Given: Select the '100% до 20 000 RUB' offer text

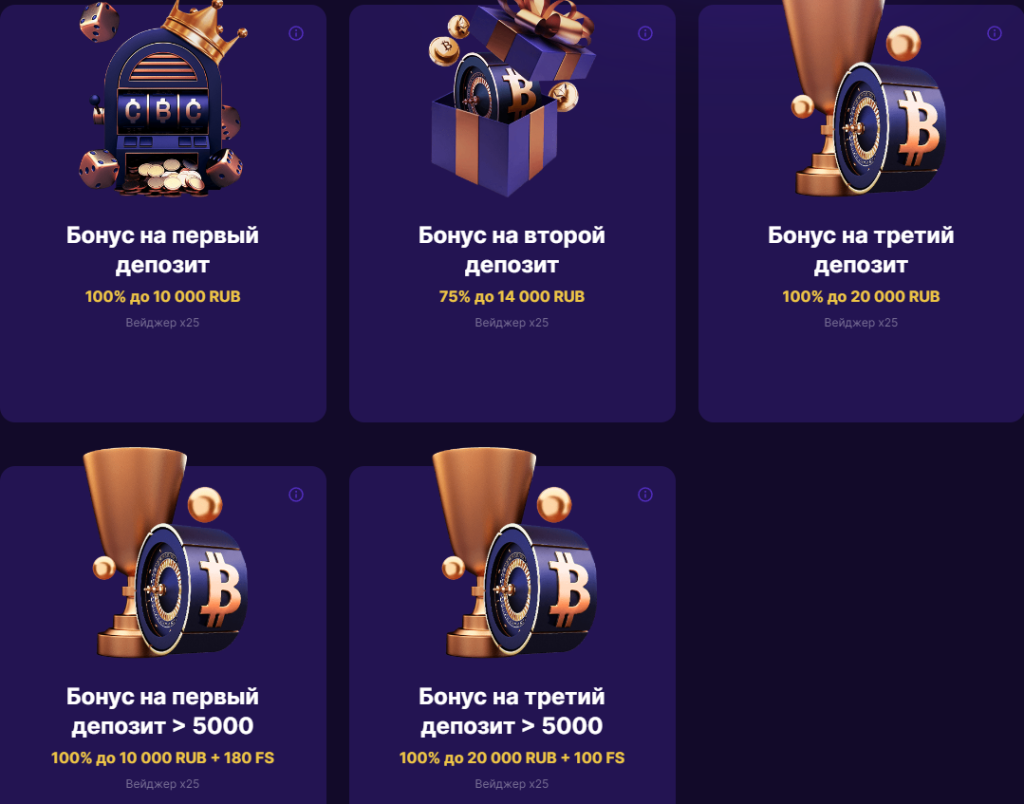Looking at the screenshot, I should pyautogui.click(x=861, y=297).
